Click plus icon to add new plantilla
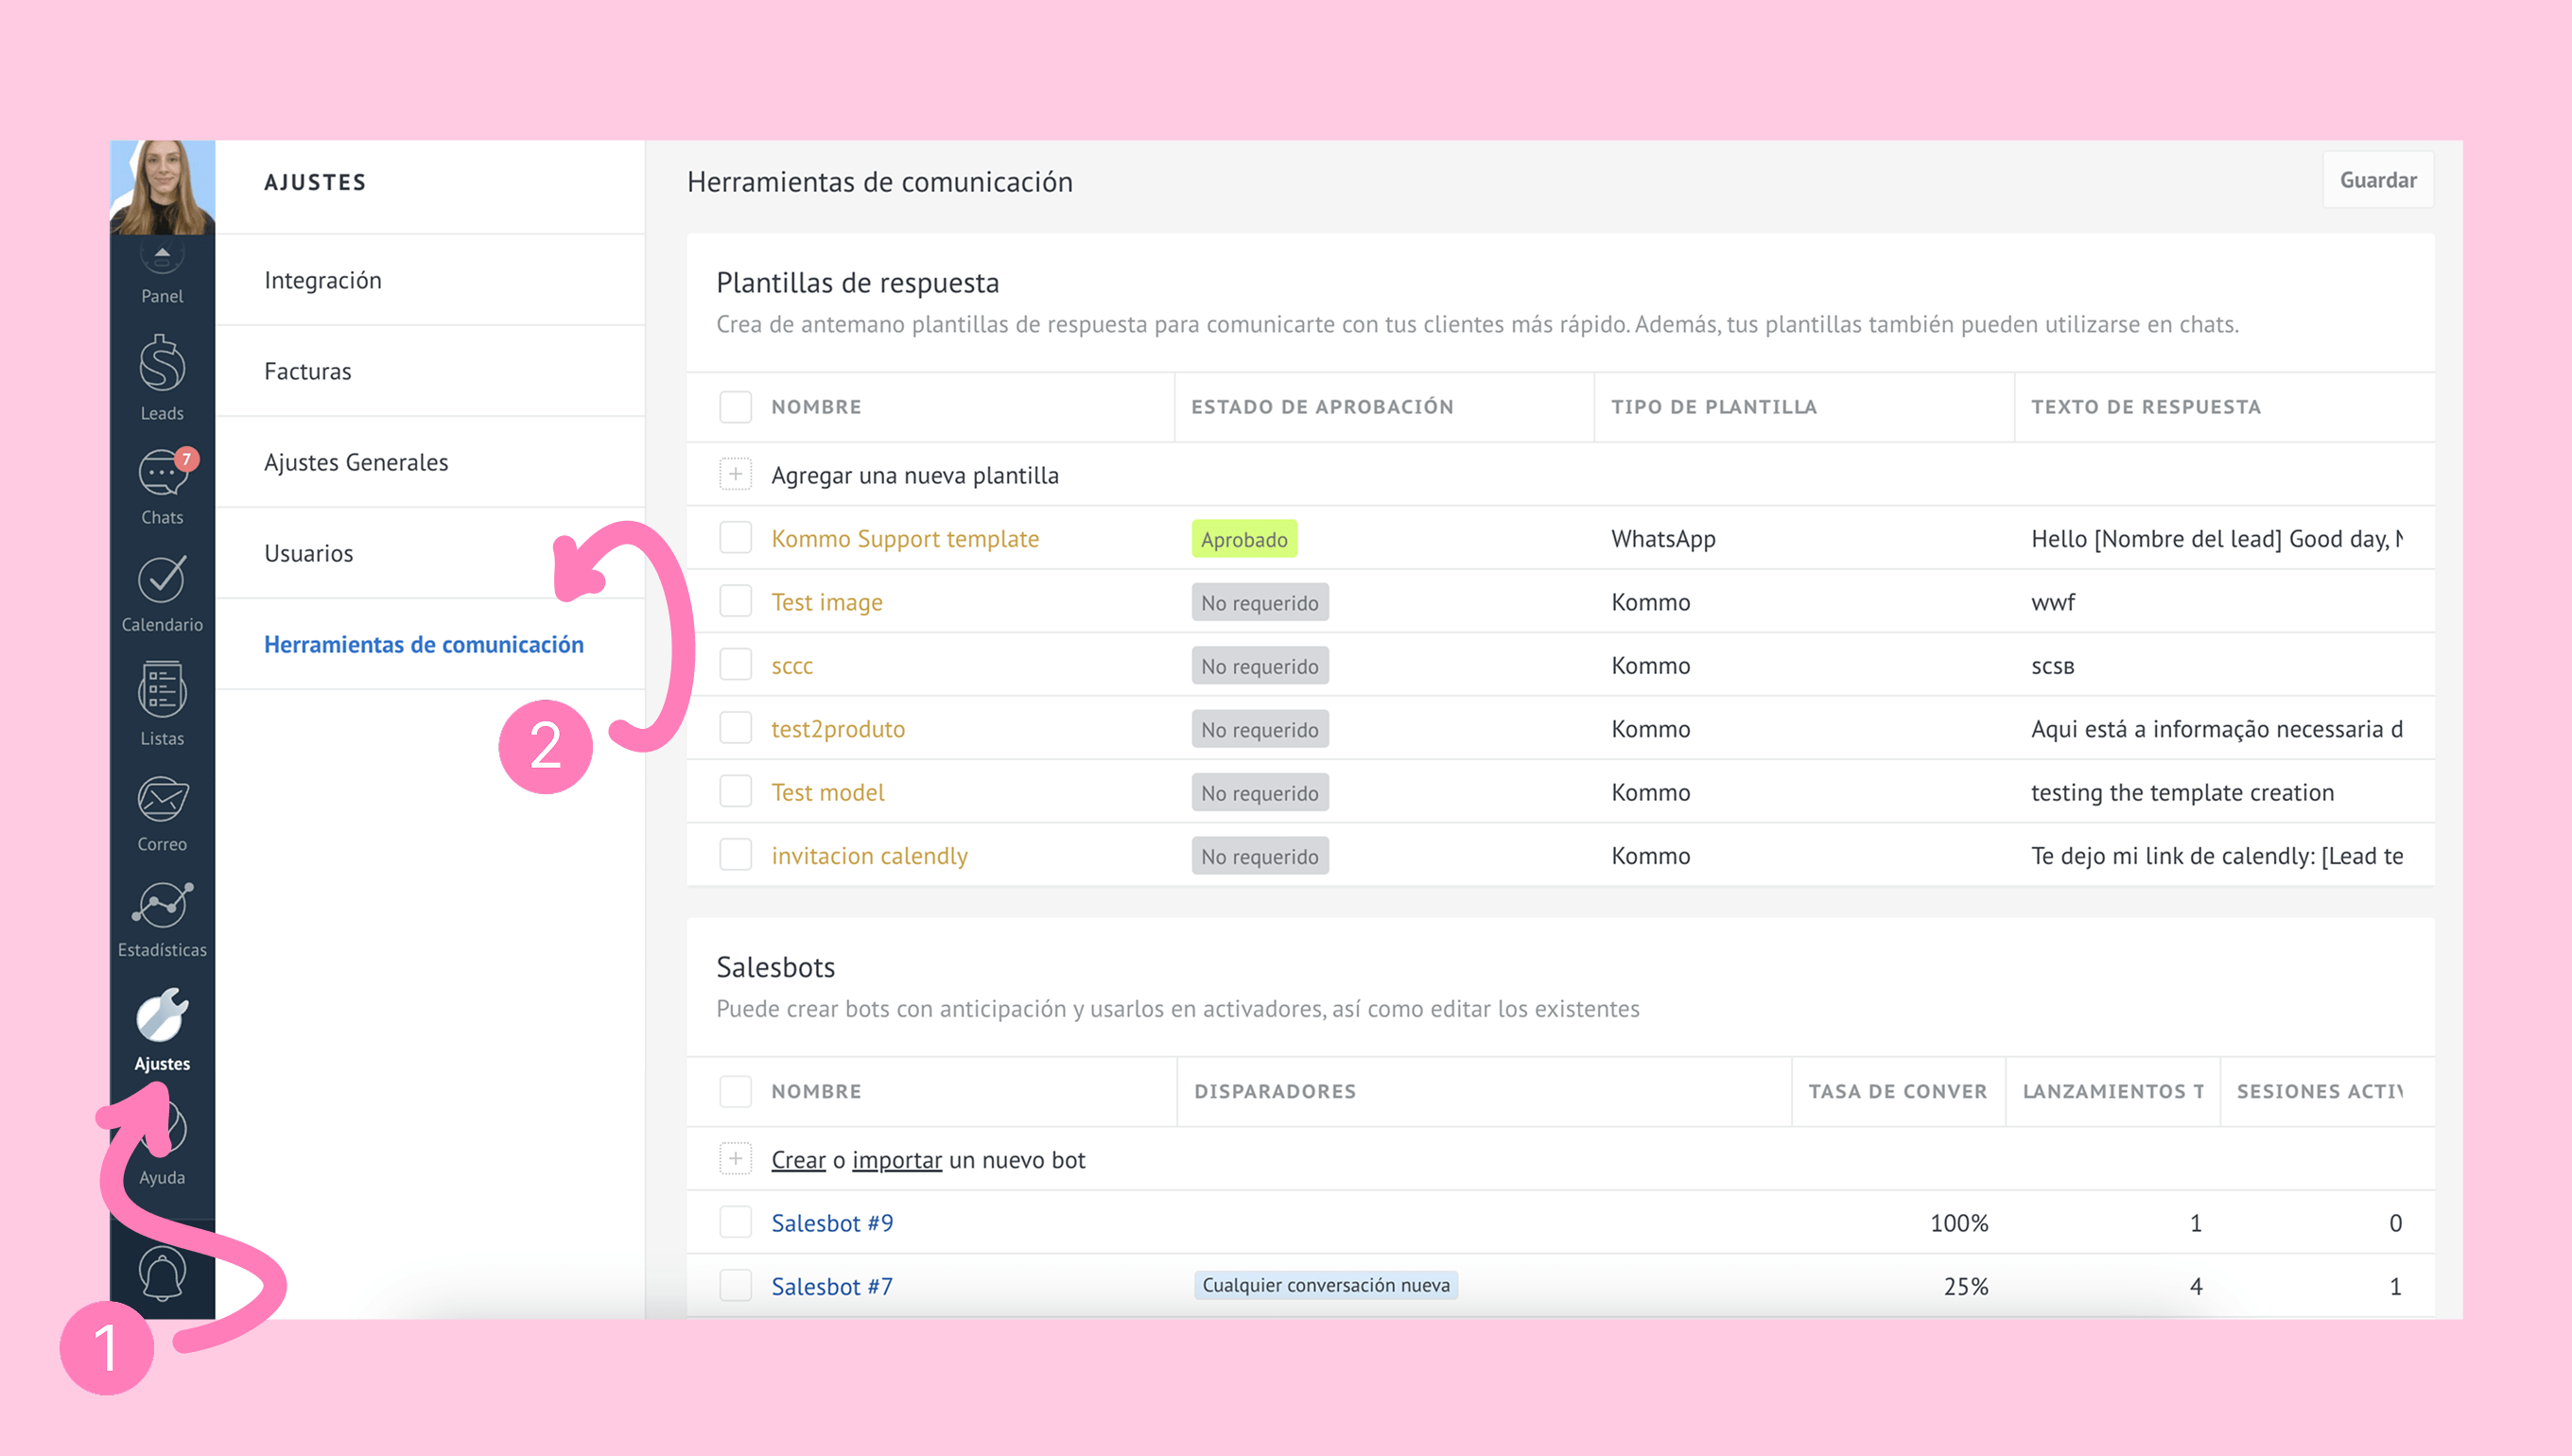The height and width of the screenshot is (1456, 2572). pyautogui.click(x=735, y=474)
